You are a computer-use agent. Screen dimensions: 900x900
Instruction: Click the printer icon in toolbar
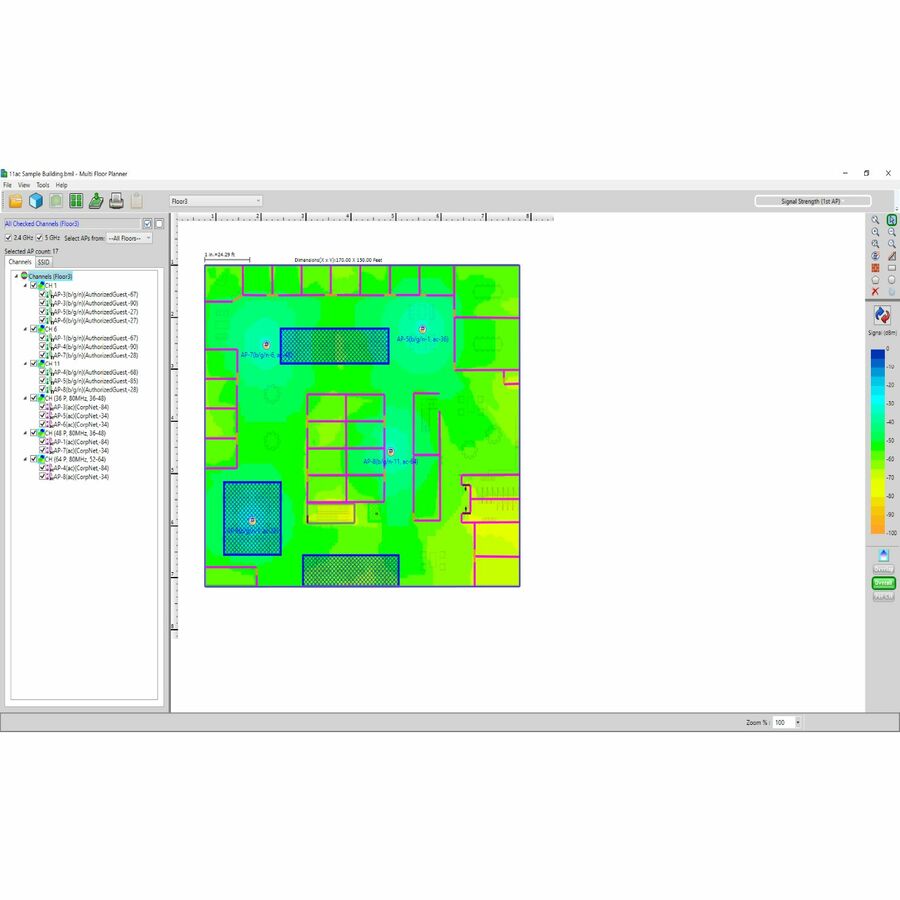point(116,201)
